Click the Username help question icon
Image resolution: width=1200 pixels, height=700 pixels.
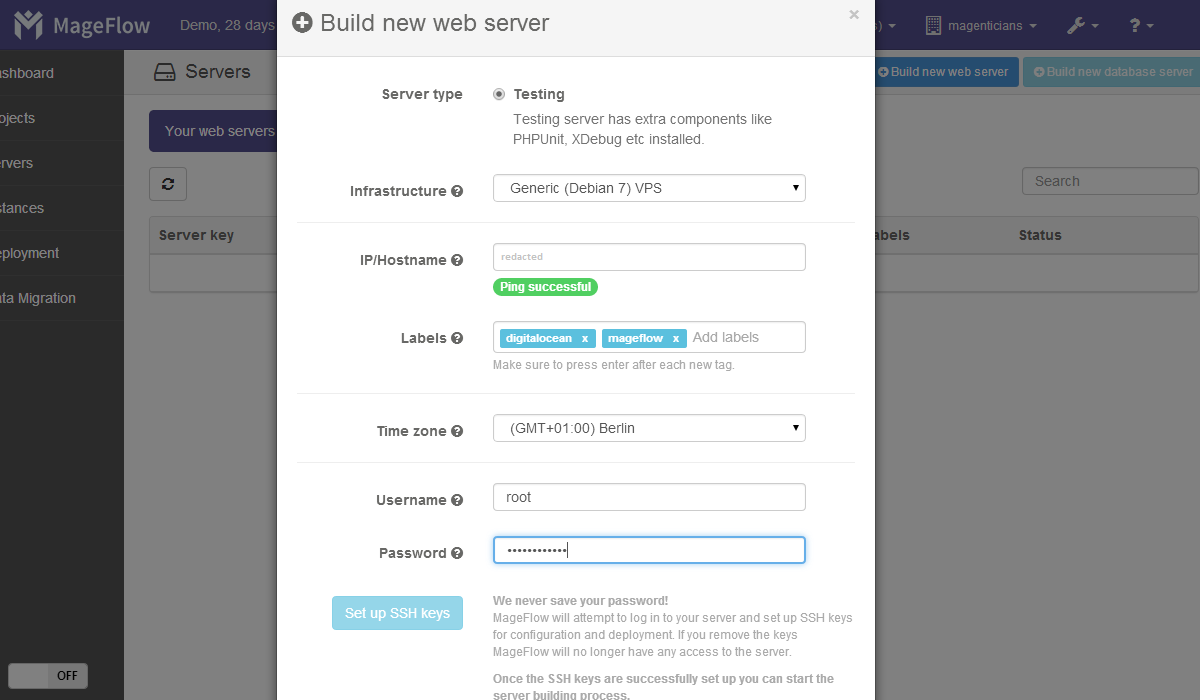pos(457,500)
